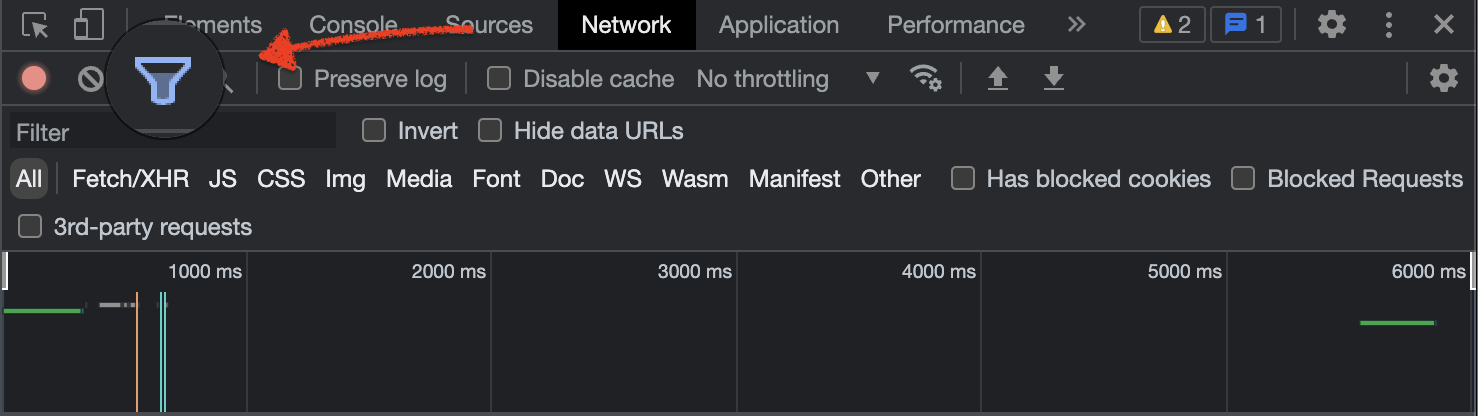Click the clear network log icon
The width and height of the screenshot is (1478, 416).
pos(91,79)
